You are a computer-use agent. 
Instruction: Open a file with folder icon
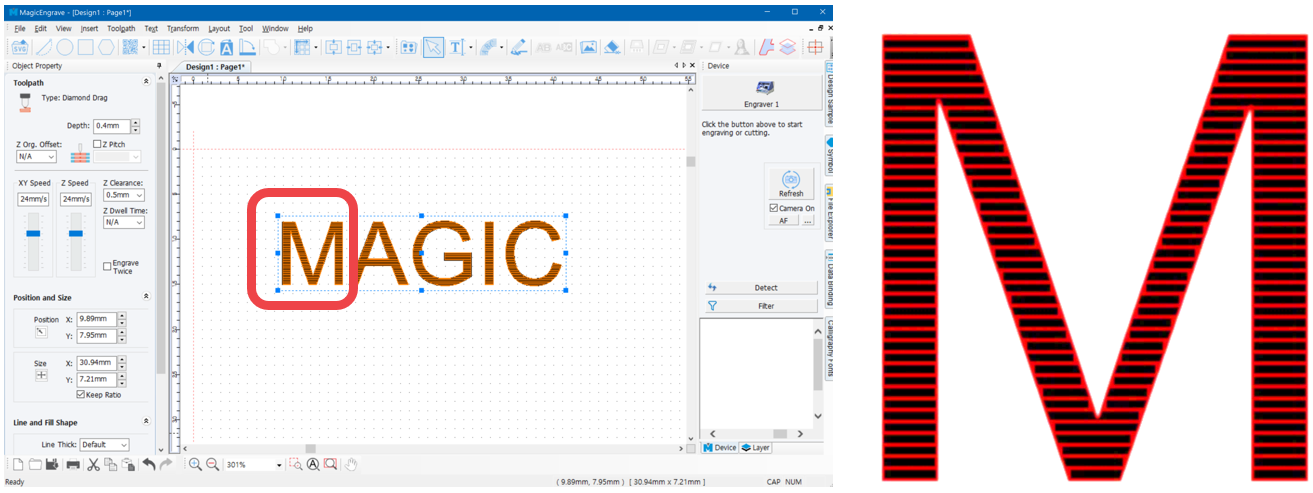(35, 465)
